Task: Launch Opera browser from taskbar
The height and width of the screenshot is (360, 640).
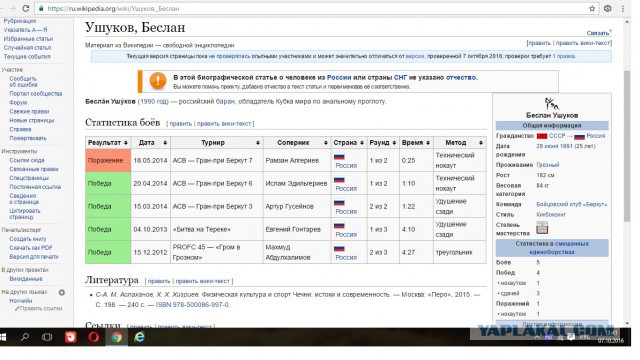Action: [93, 337]
